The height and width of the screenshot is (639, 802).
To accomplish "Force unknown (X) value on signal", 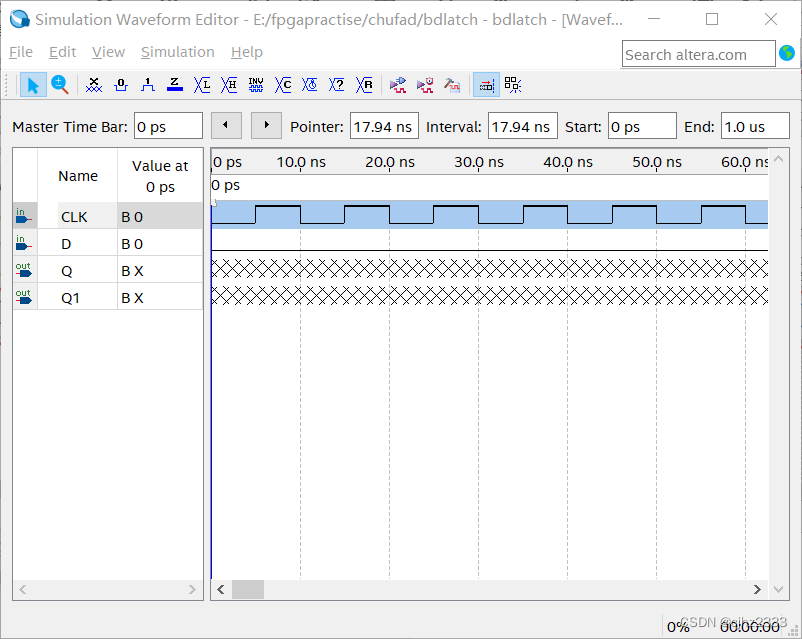I will coord(94,85).
